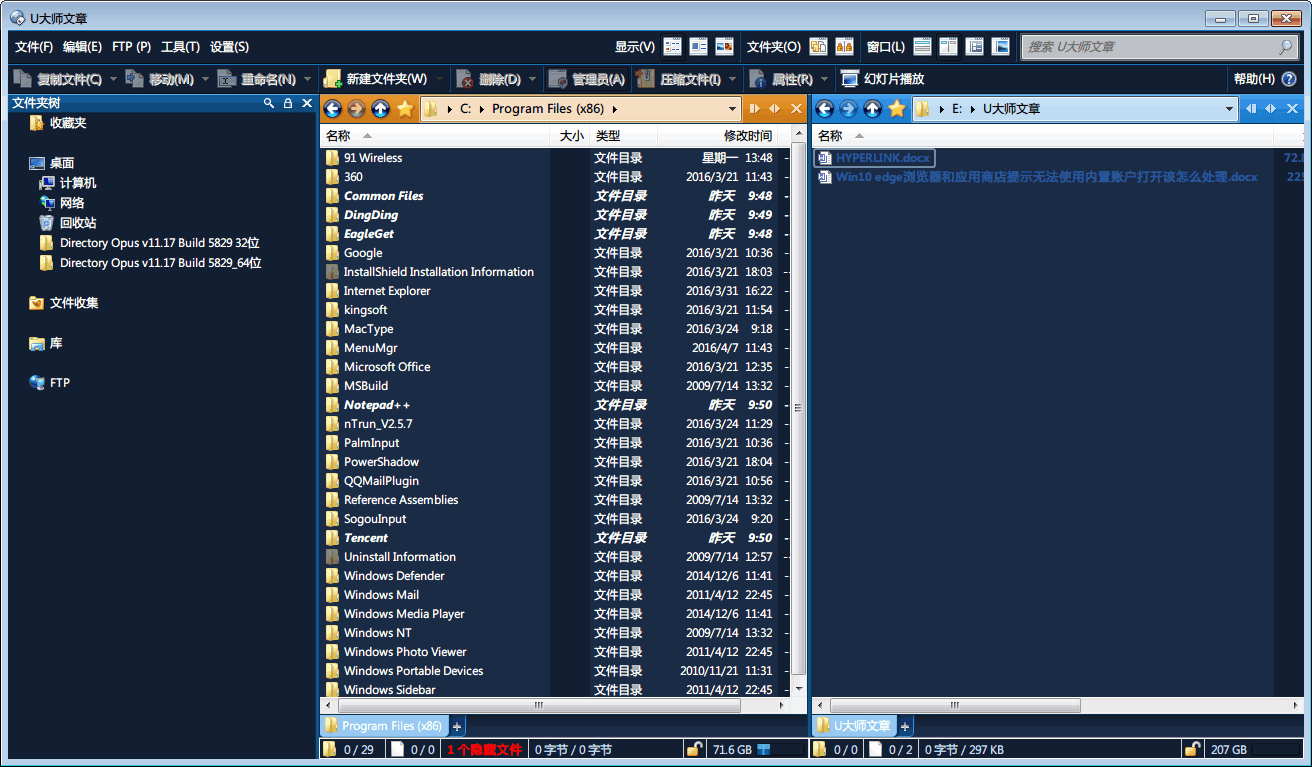Open favorites star in right pane
Image resolution: width=1312 pixels, height=767 pixels.
click(x=896, y=108)
